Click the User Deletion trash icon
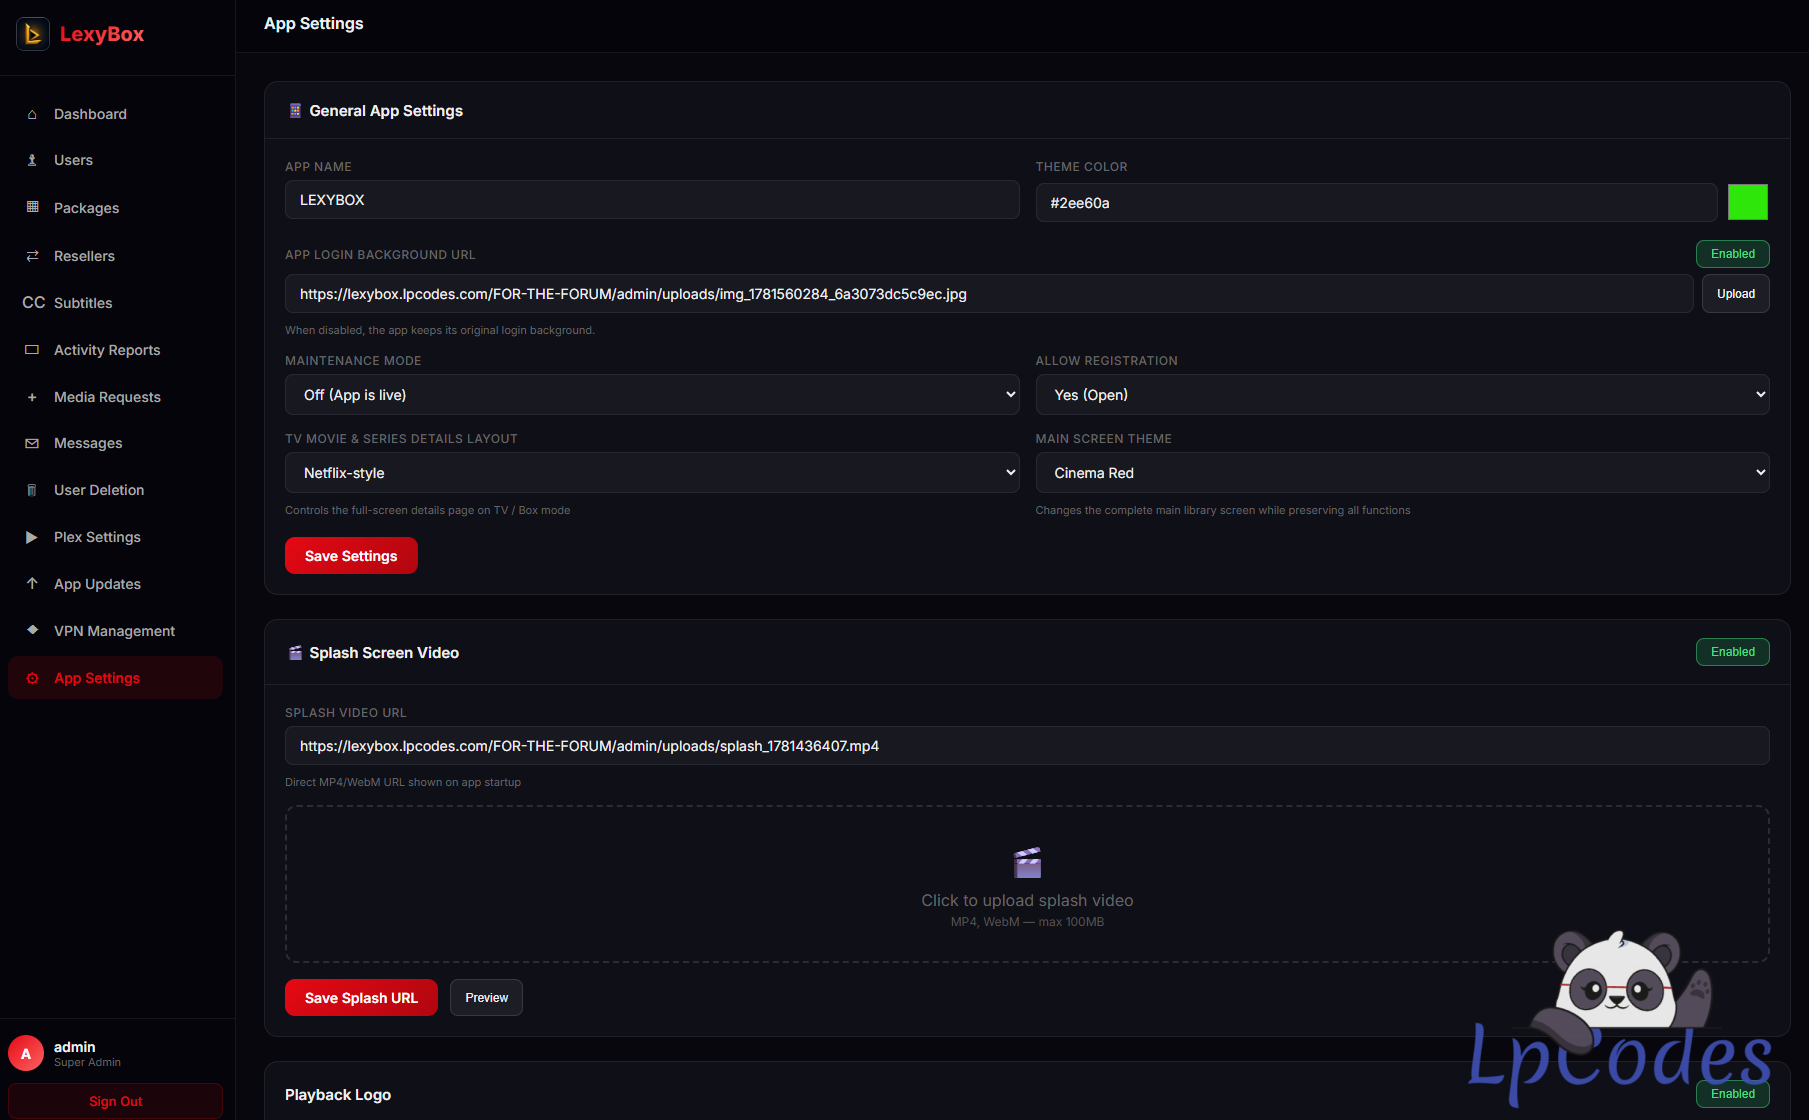The height and width of the screenshot is (1120, 1809). click(32, 490)
